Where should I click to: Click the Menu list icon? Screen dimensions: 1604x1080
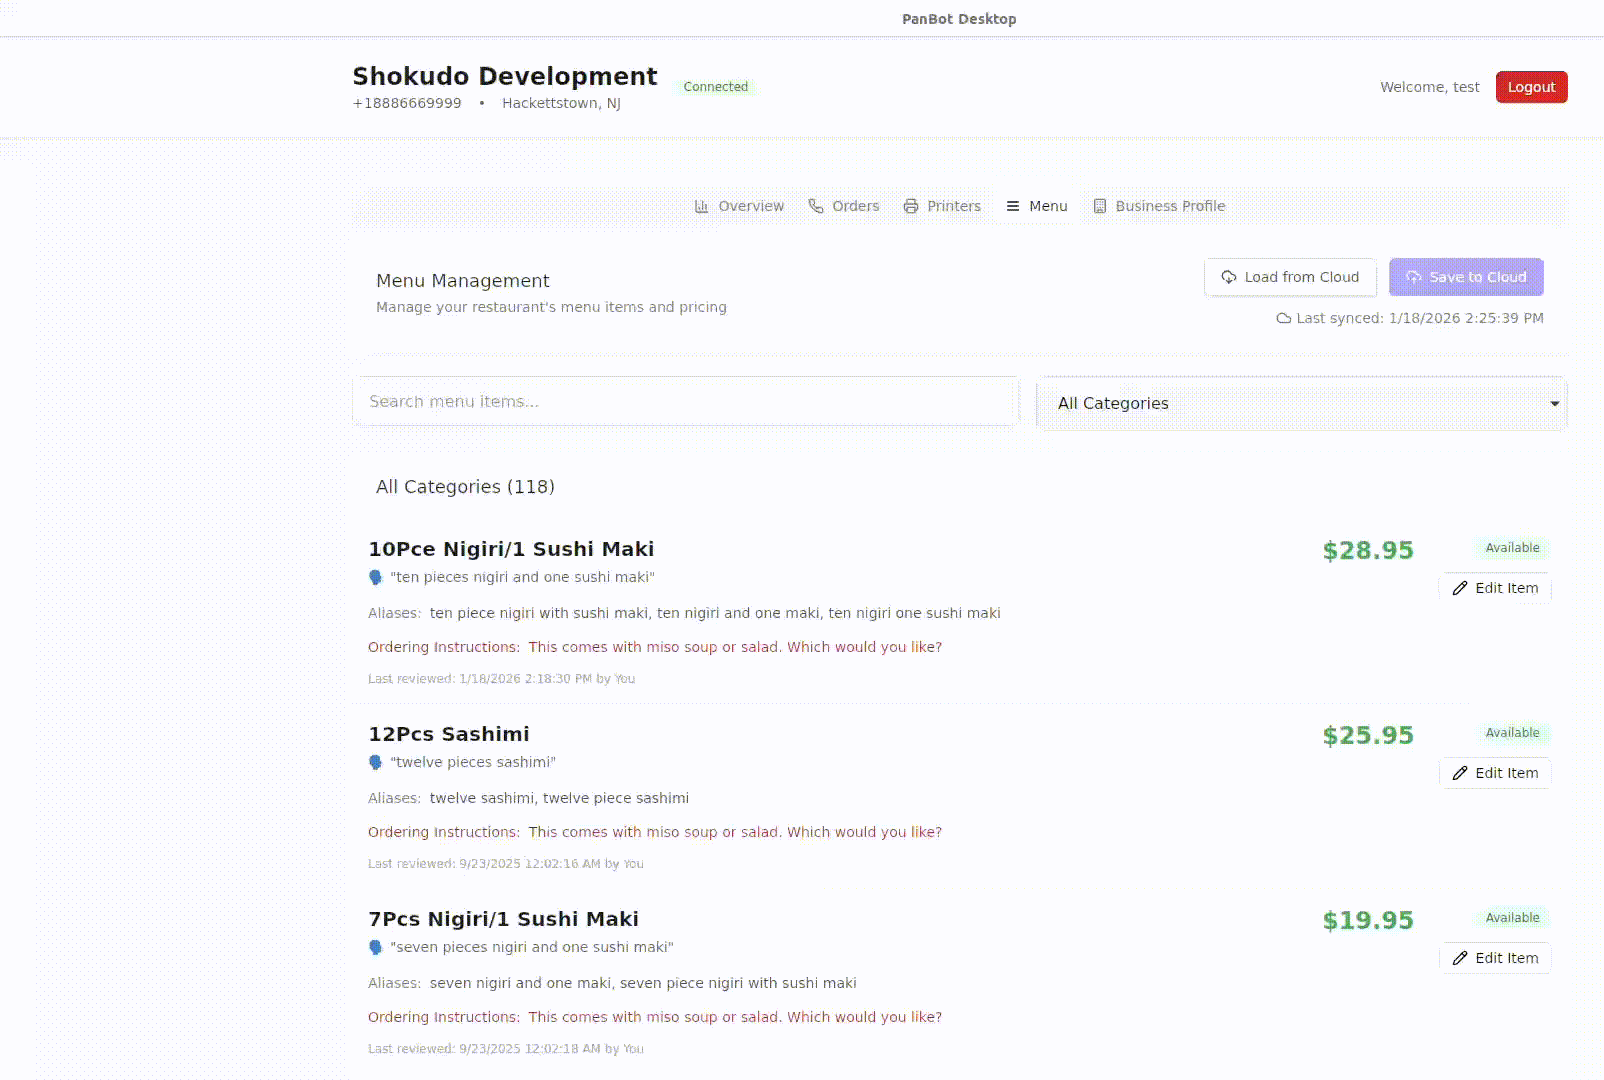[1013, 206]
